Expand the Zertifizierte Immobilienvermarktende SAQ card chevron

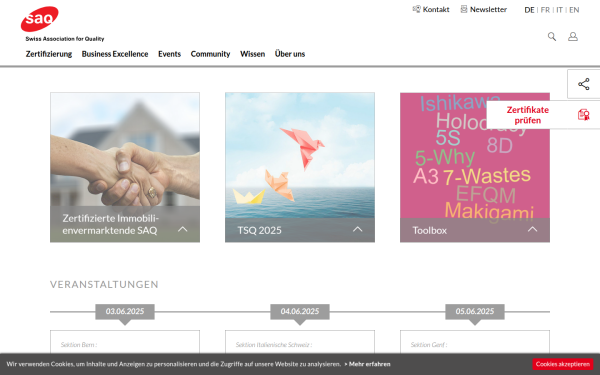point(183,229)
